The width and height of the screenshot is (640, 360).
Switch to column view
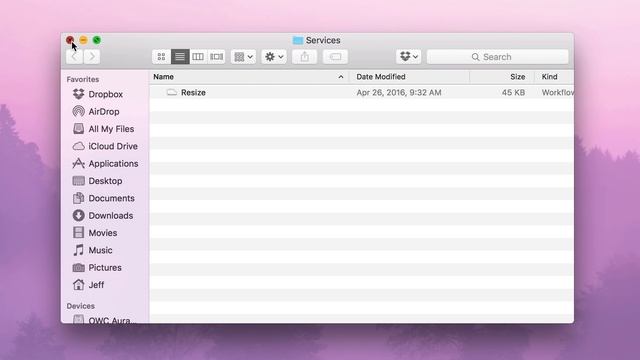click(198, 57)
